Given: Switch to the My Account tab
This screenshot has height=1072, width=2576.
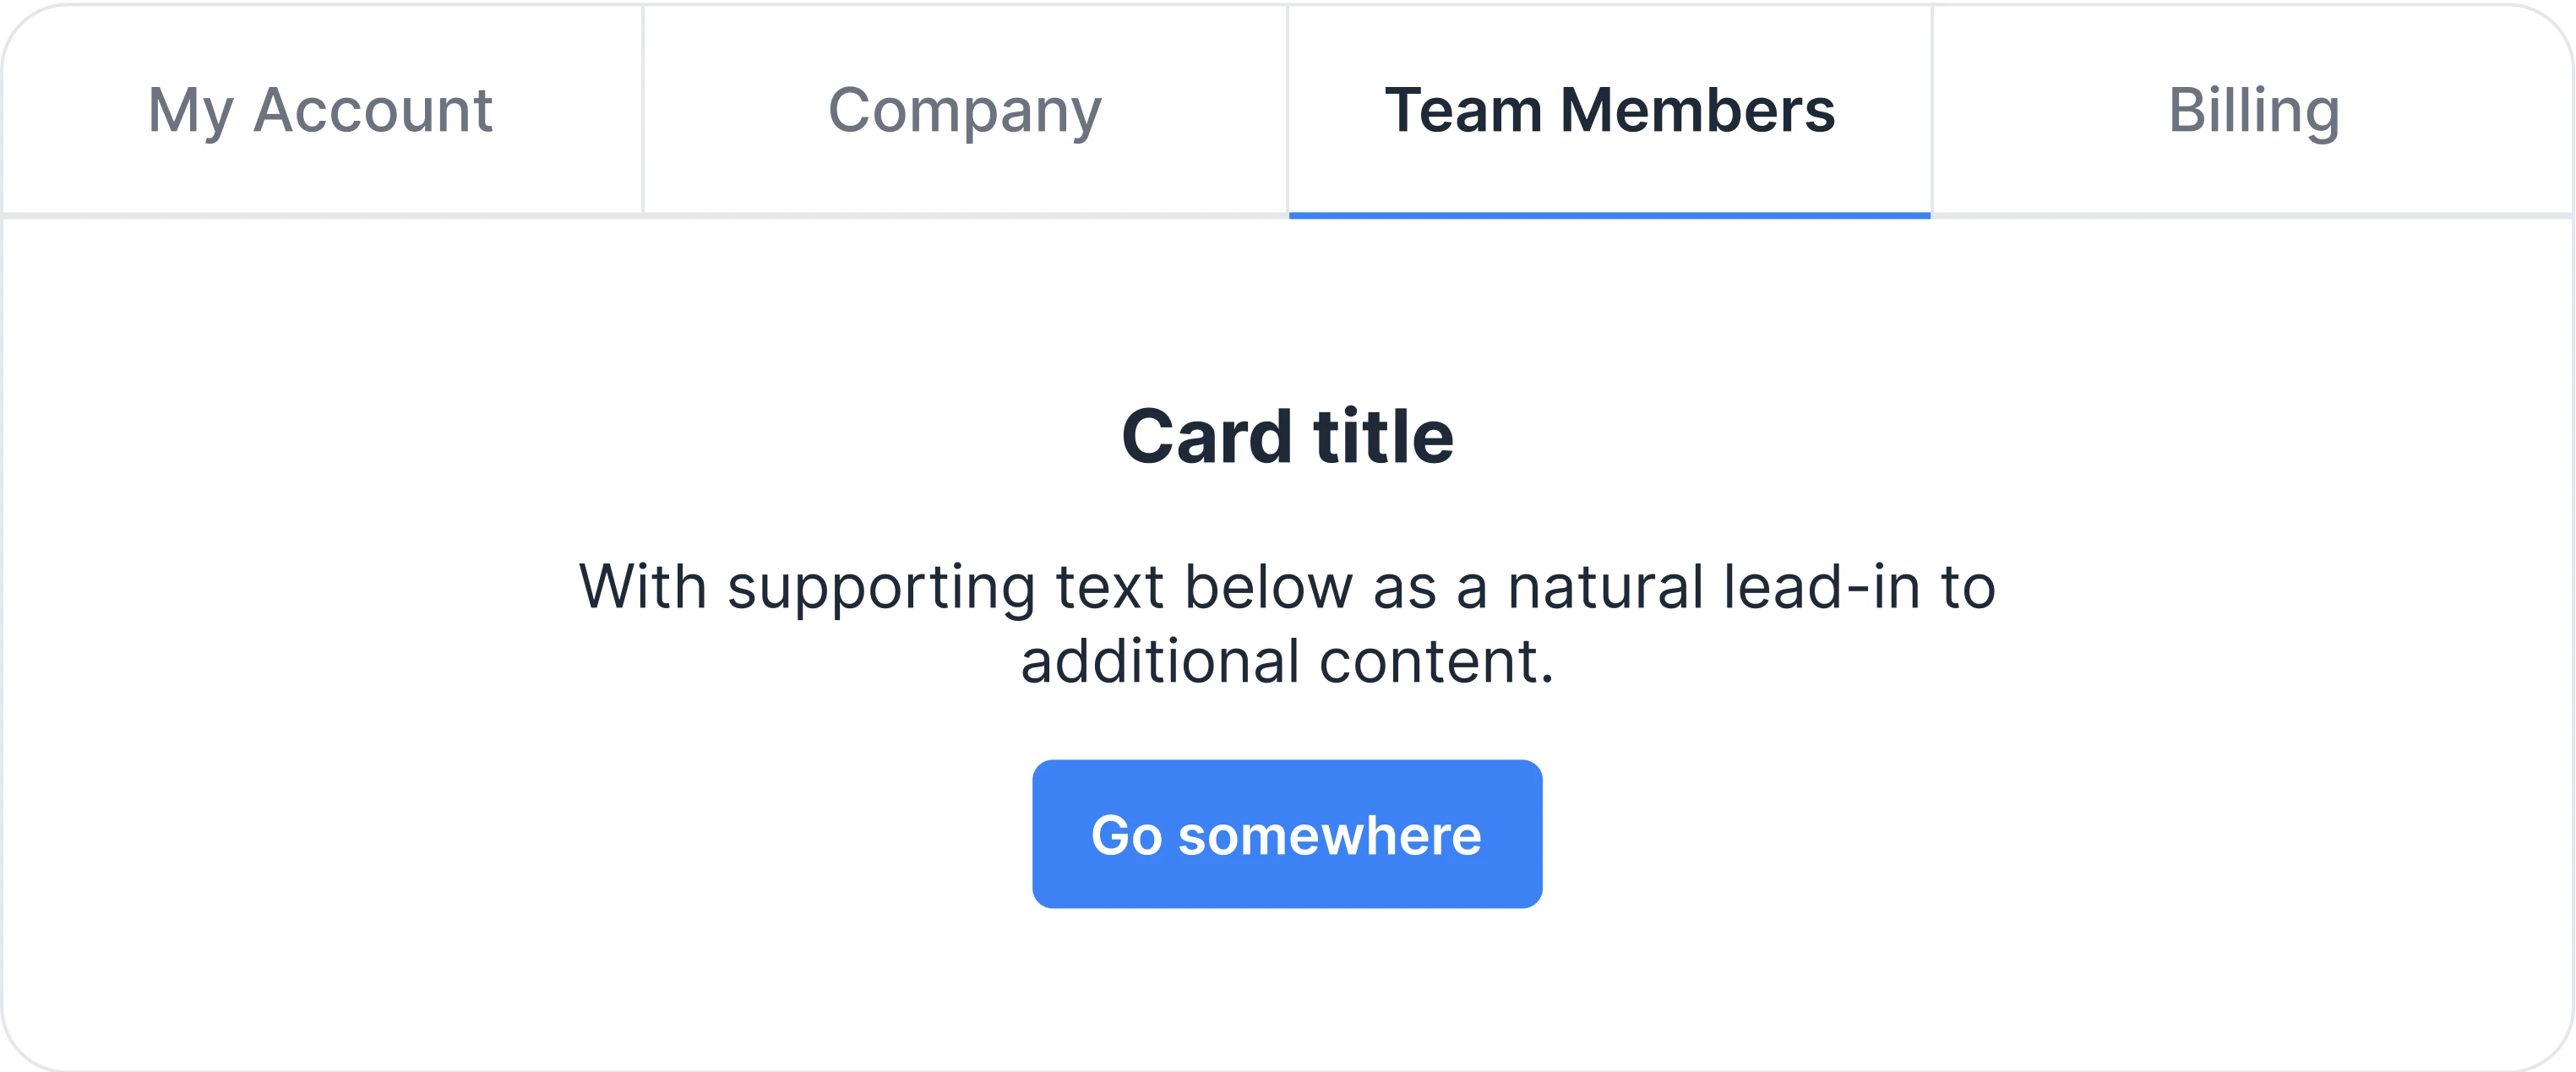Looking at the screenshot, I should (x=321, y=110).
